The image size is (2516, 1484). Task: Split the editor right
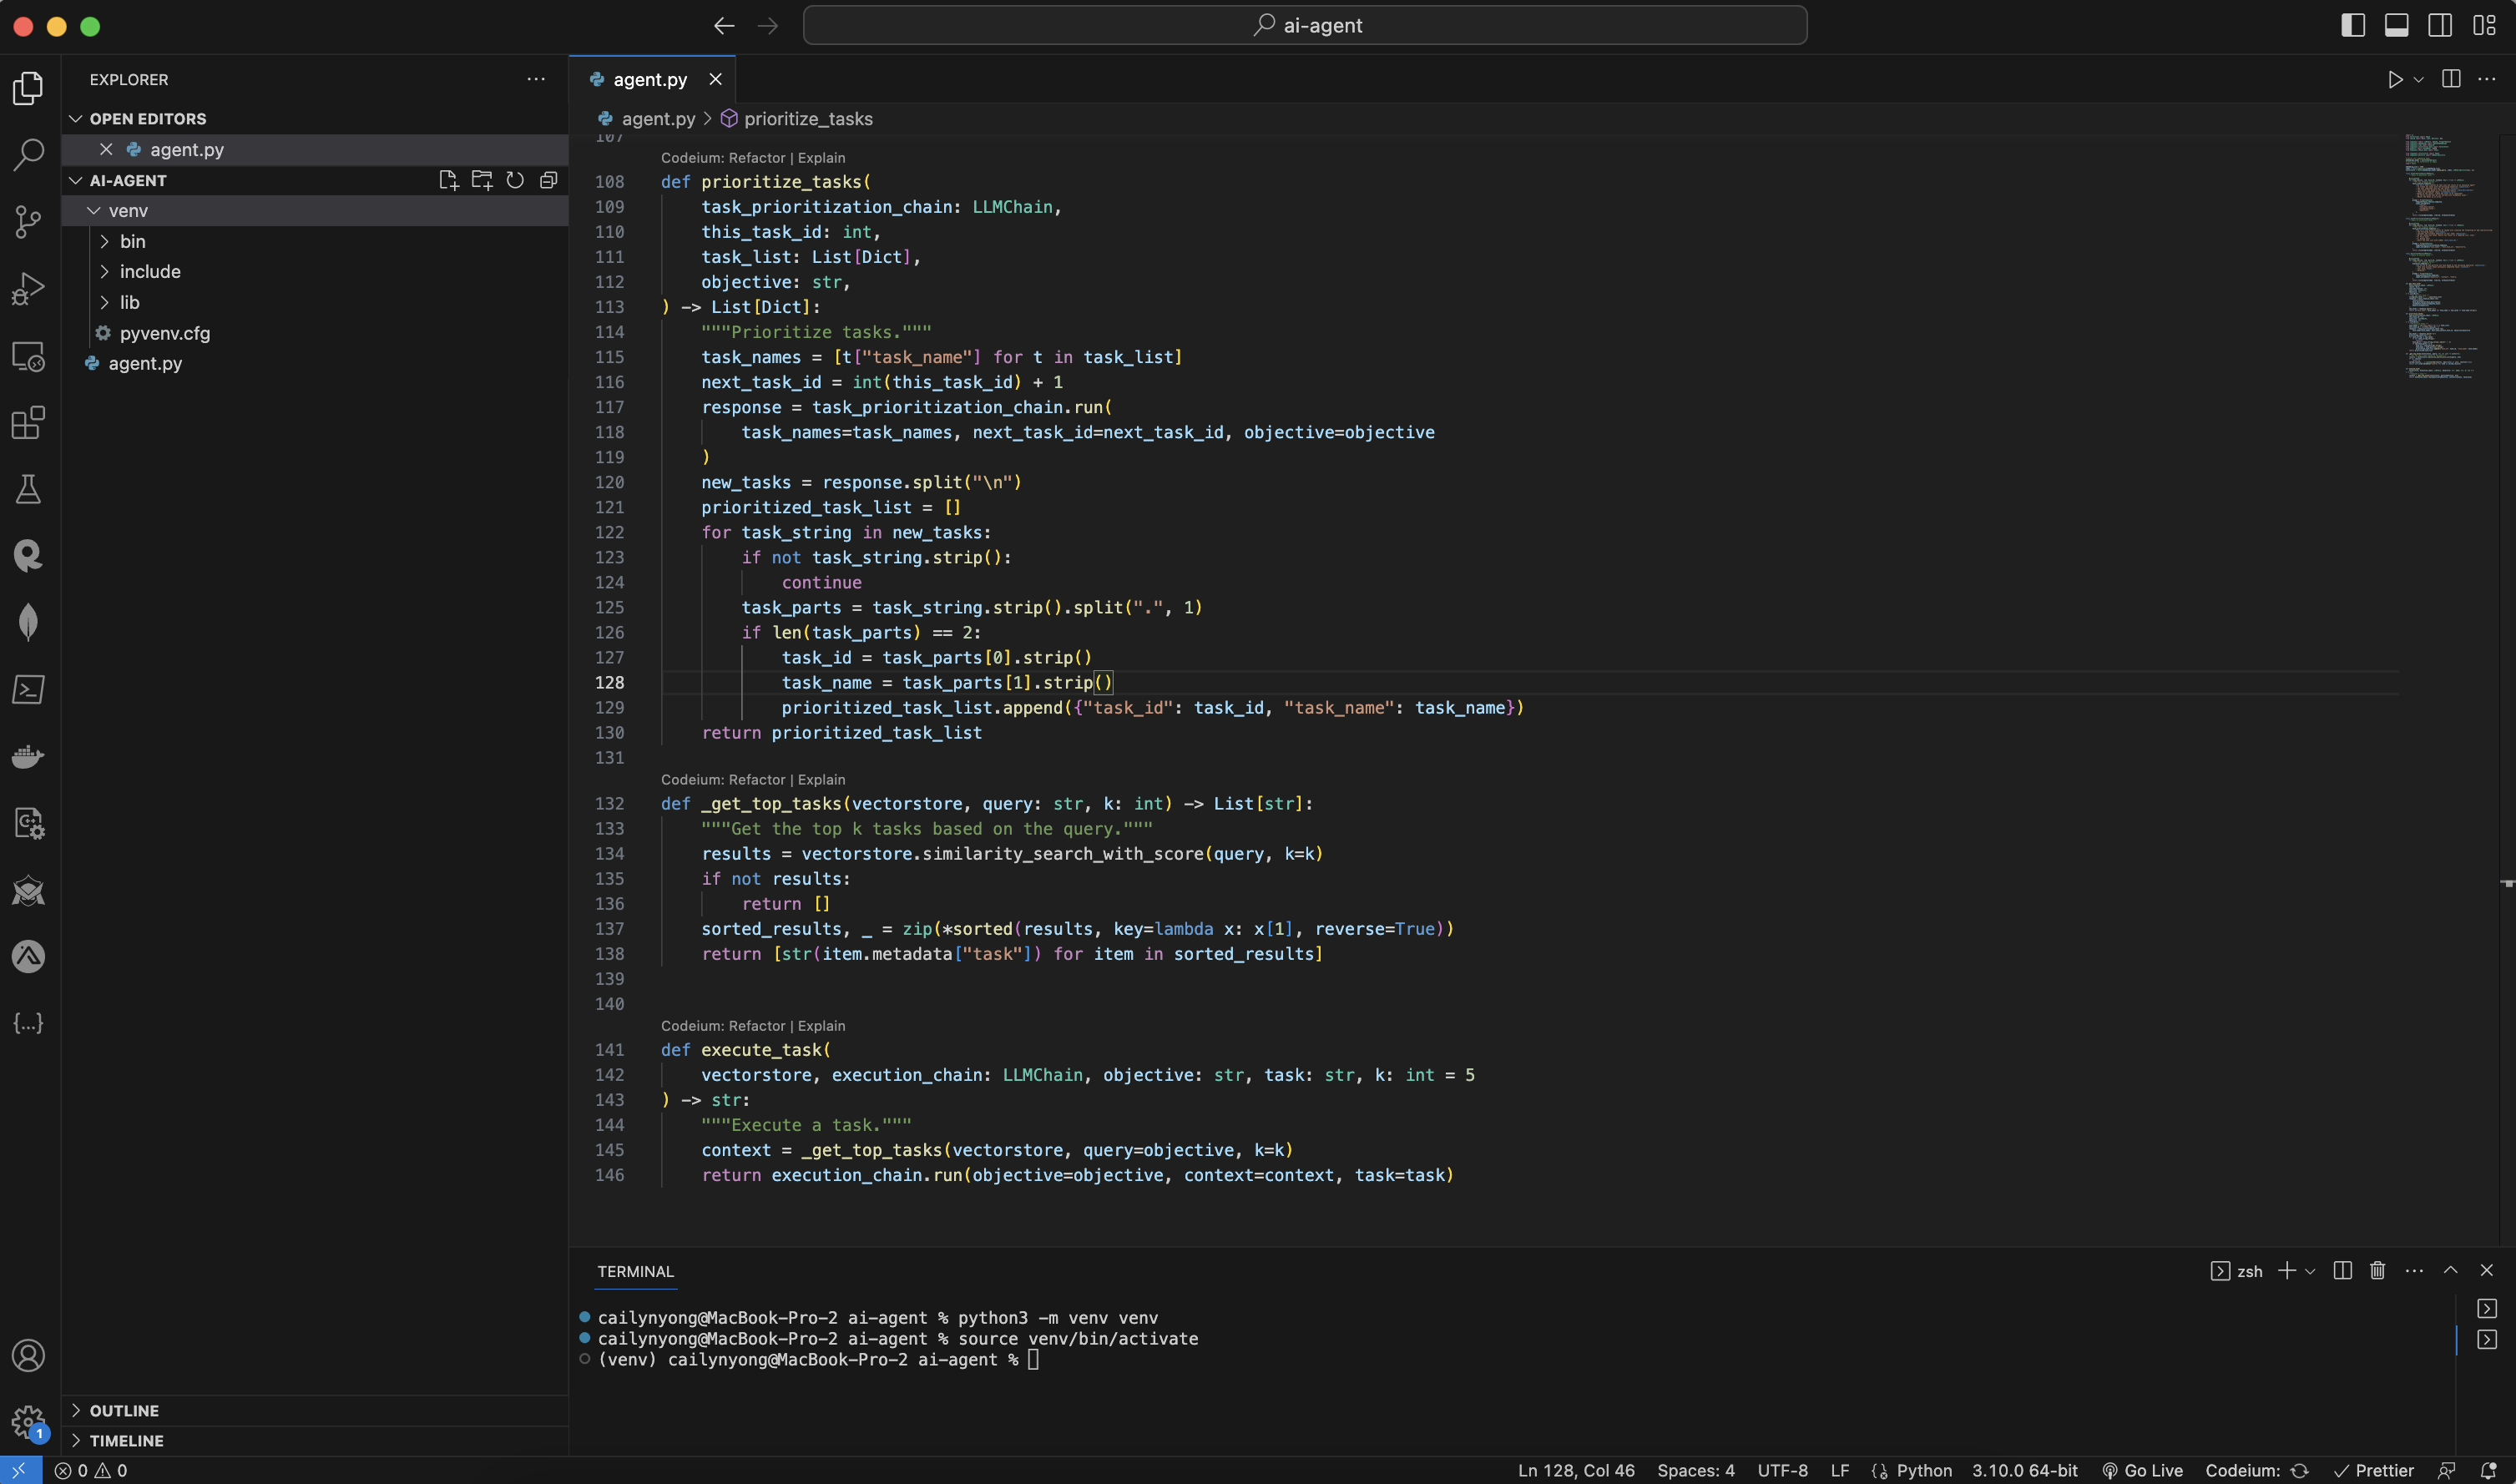[2451, 79]
